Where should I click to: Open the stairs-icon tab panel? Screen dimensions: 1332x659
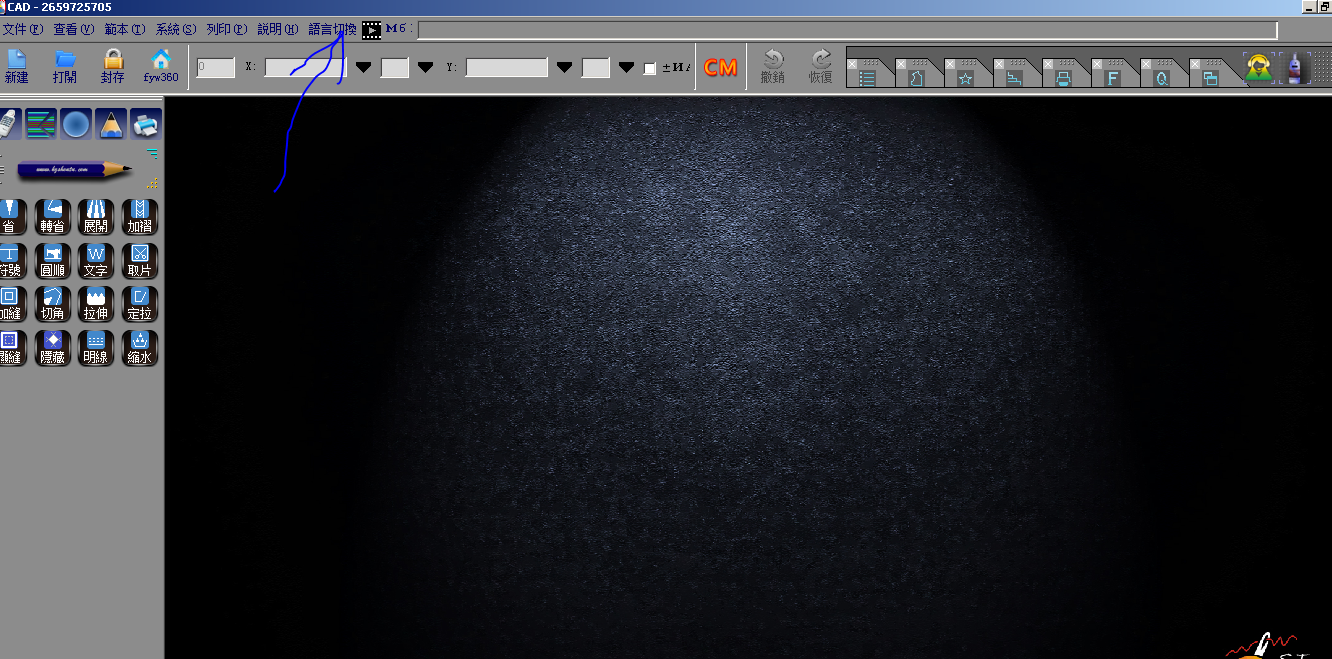click(x=1014, y=78)
